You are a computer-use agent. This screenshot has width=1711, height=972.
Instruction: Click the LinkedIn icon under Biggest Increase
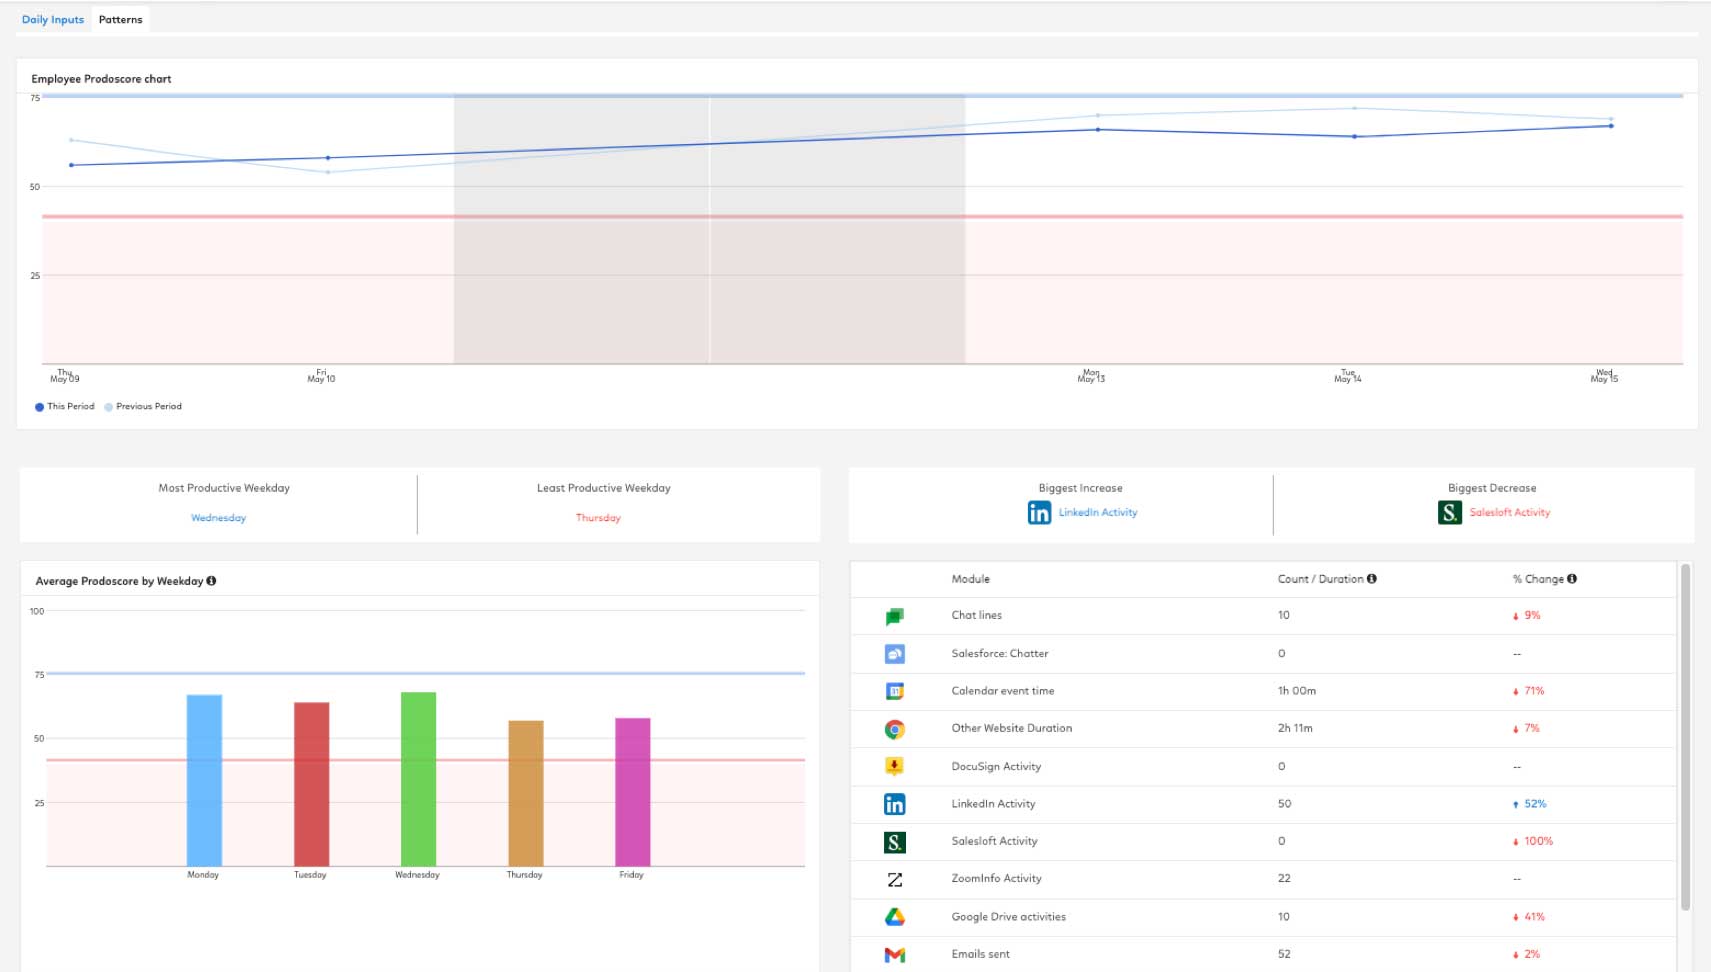[1039, 513]
